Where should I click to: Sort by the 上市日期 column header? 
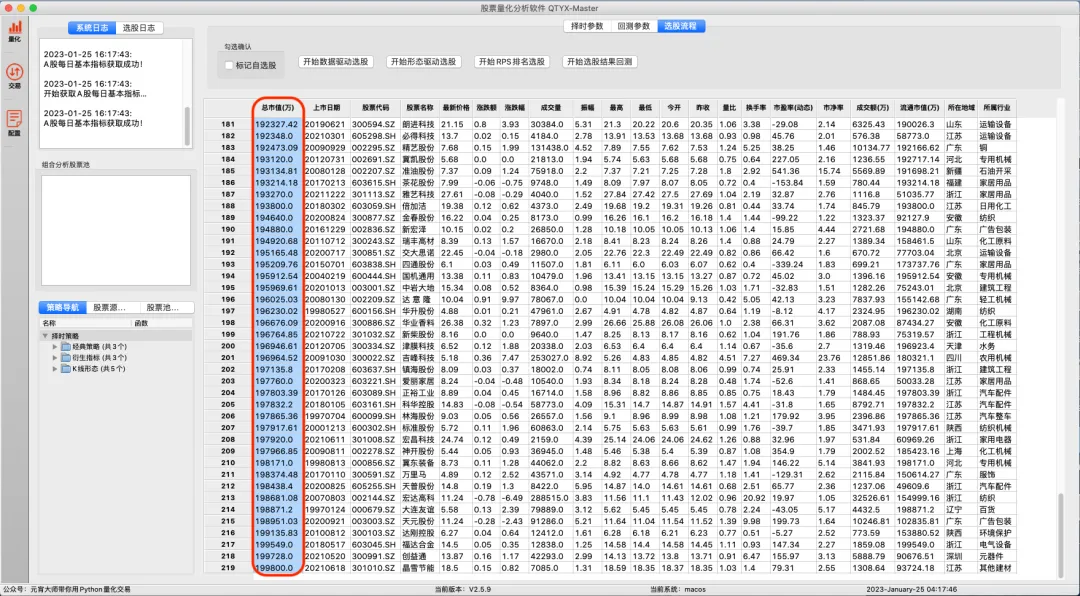(x=326, y=107)
